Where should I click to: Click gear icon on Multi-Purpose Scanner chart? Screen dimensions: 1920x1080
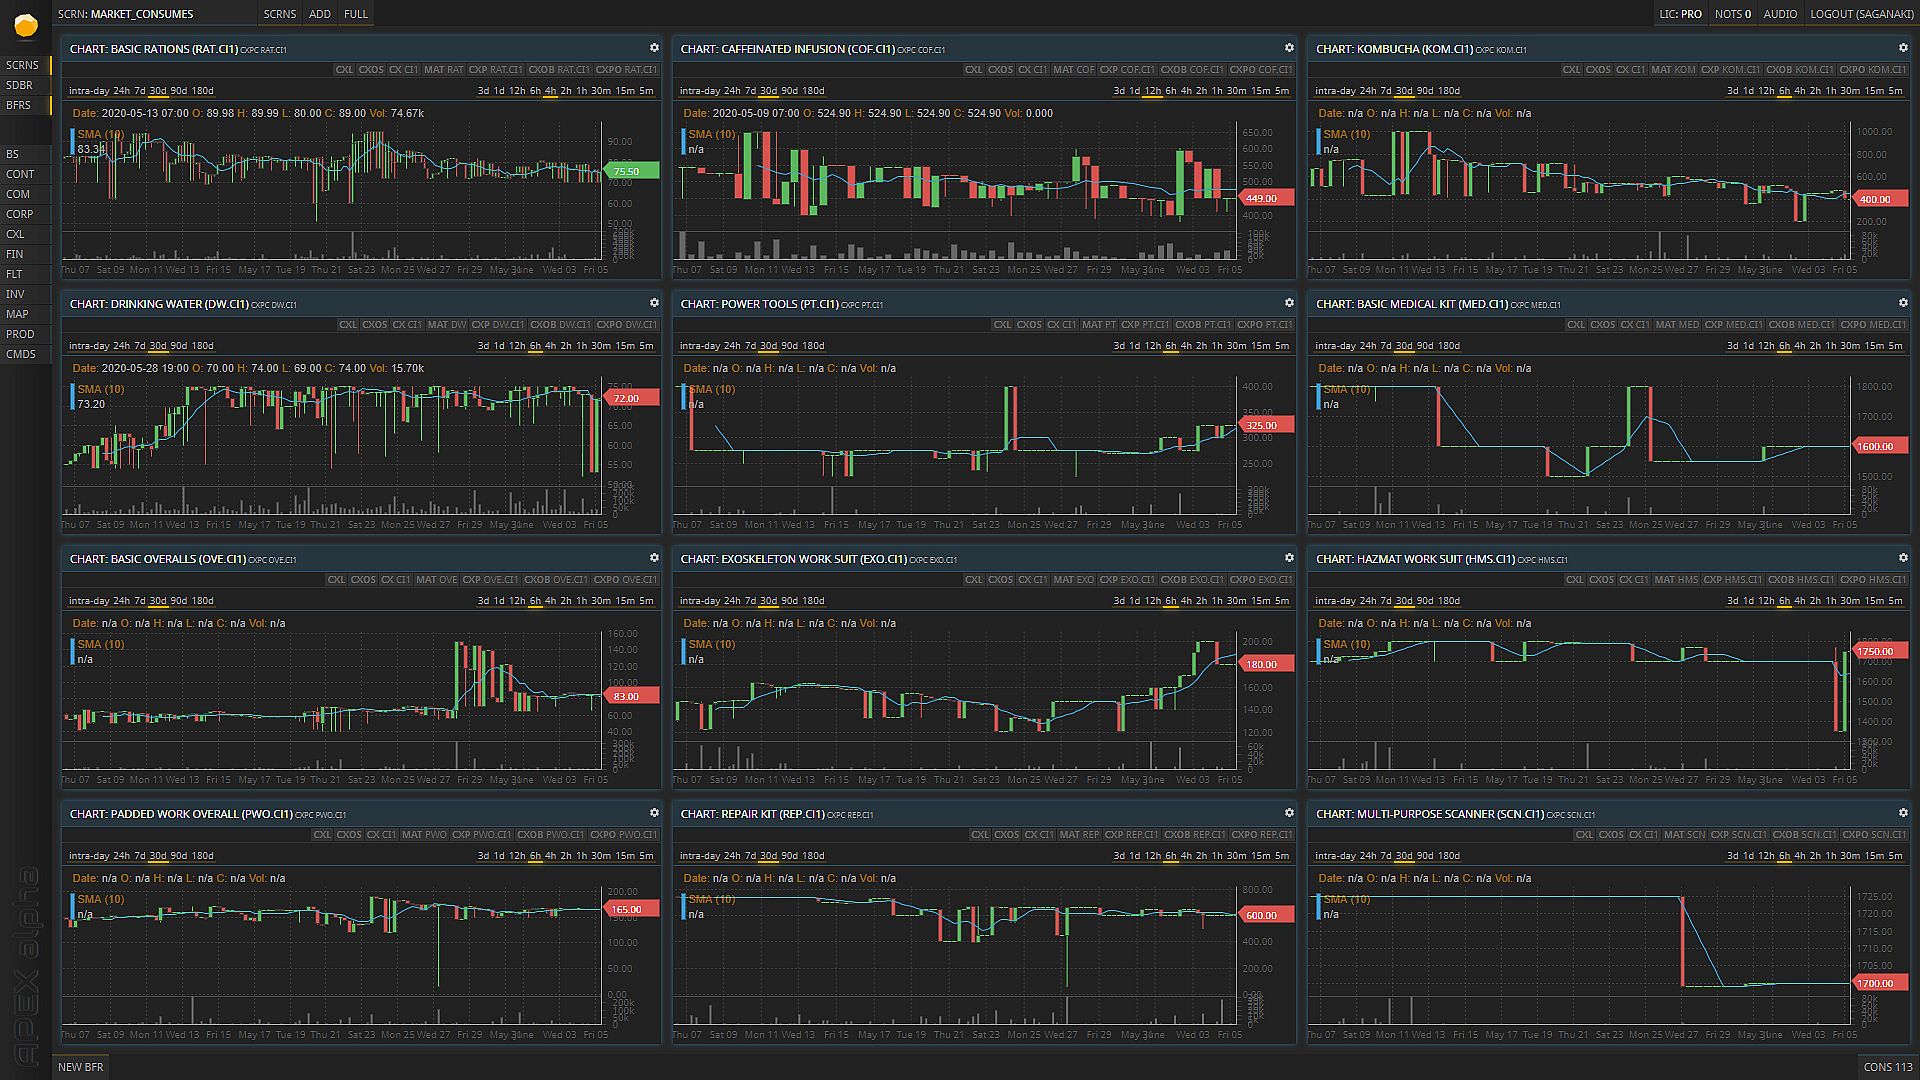tap(1903, 813)
